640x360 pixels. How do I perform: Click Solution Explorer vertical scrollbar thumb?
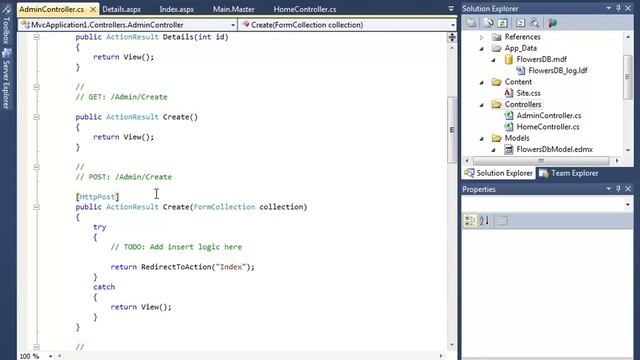point(628,76)
